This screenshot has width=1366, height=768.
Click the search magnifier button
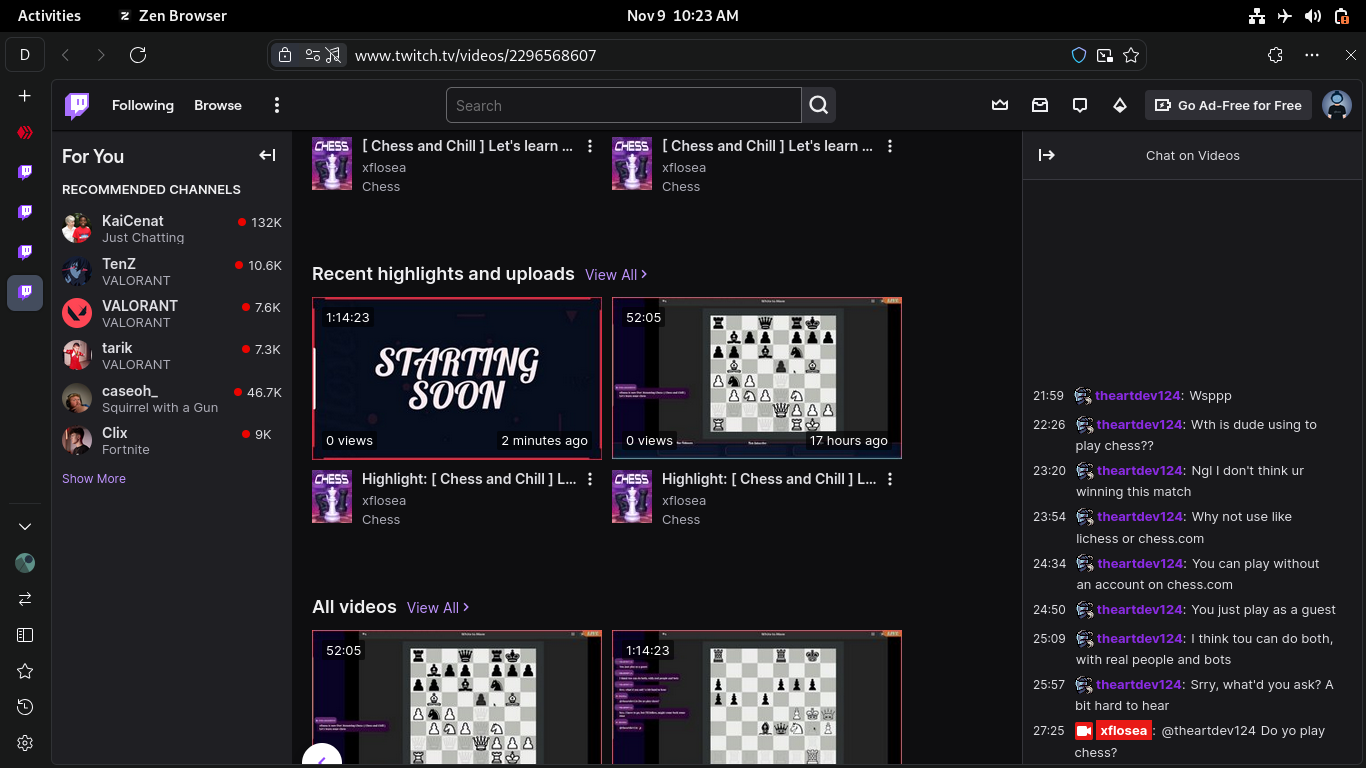click(x=818, y=105)
